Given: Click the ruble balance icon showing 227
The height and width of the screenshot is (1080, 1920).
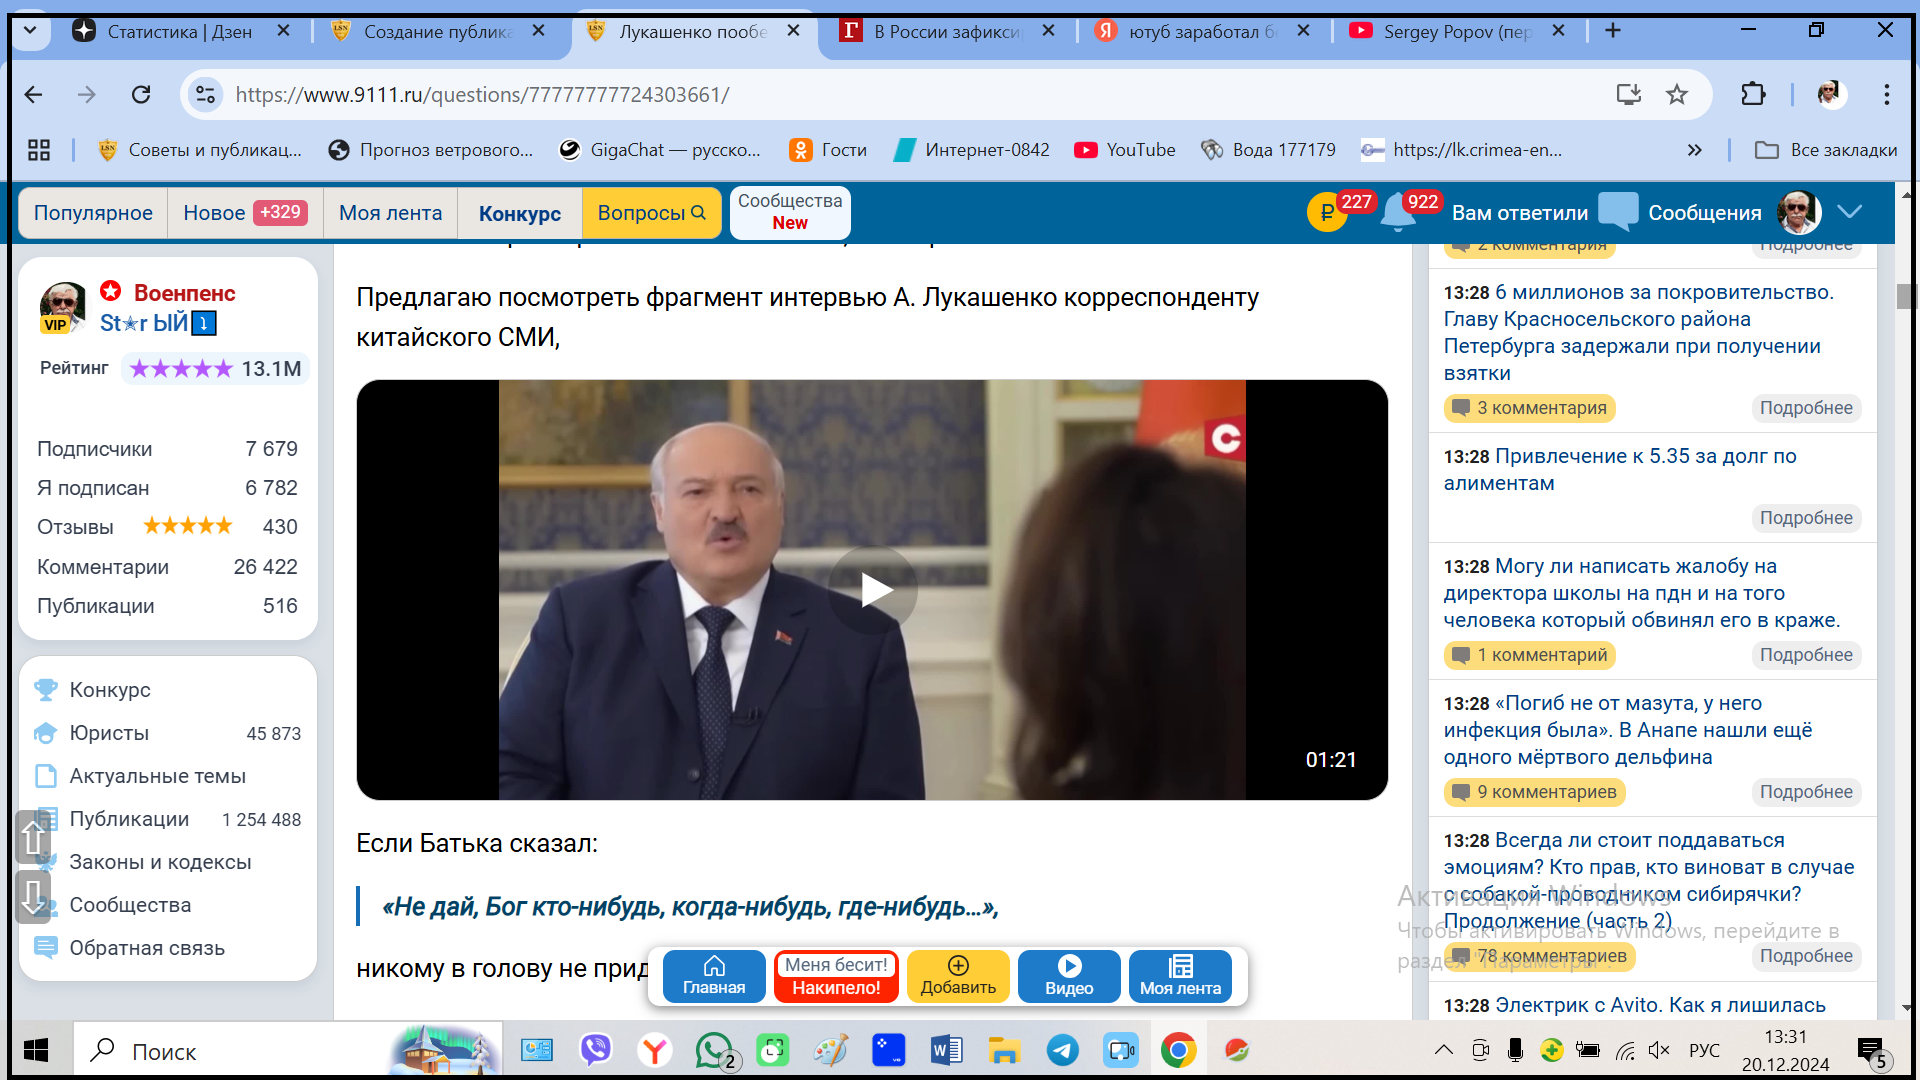Looking at the screenshot, I should click(x=1327, y=211).
